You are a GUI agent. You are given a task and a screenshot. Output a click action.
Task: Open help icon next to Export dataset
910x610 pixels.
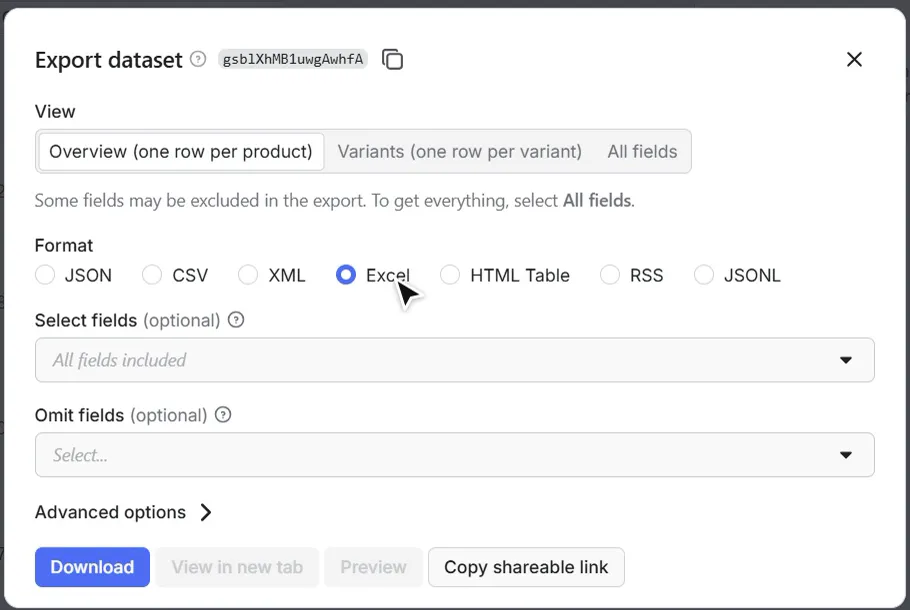pyautogui.click(x=198, y=59)
